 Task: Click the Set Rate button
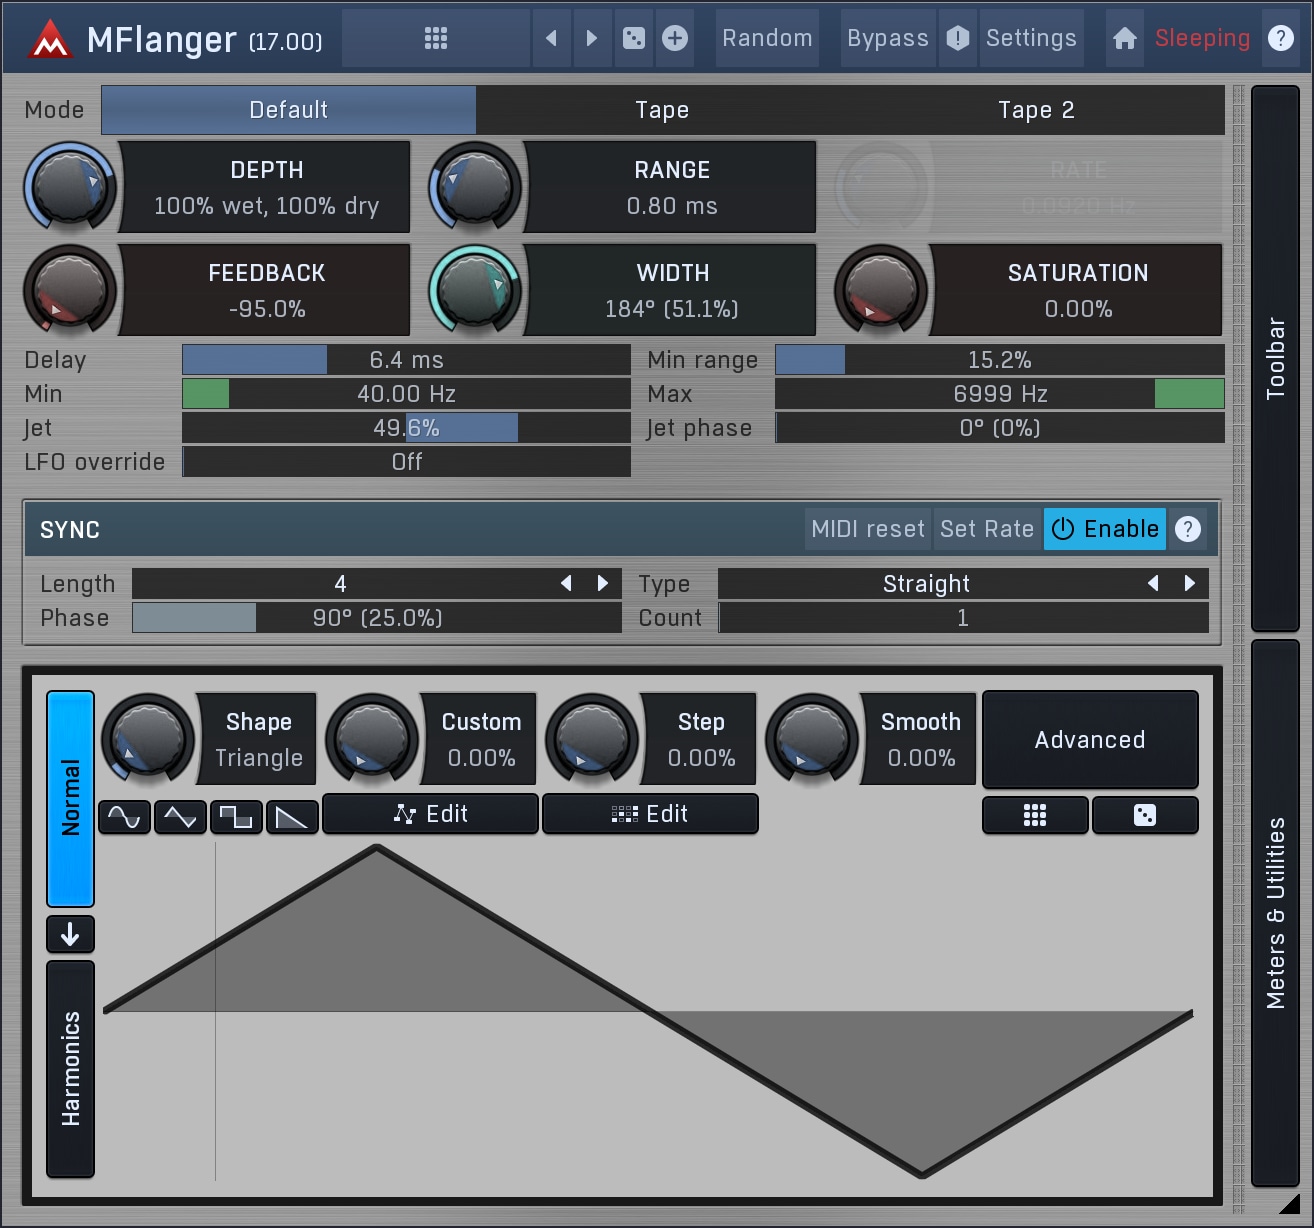pos(986,529)
